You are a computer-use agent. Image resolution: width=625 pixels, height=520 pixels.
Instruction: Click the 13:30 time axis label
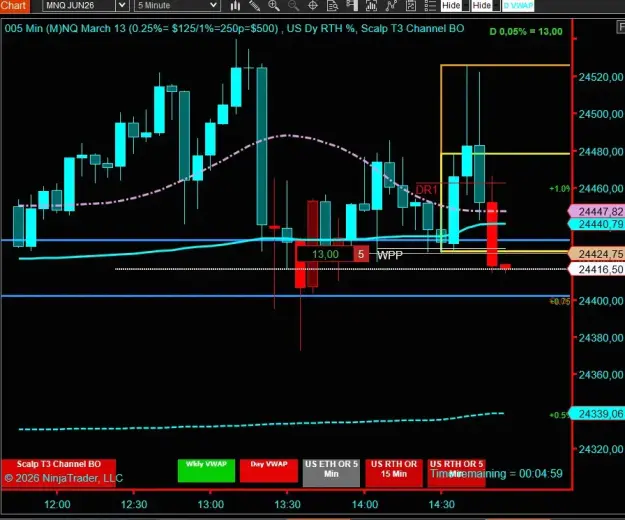coord(287,504)
